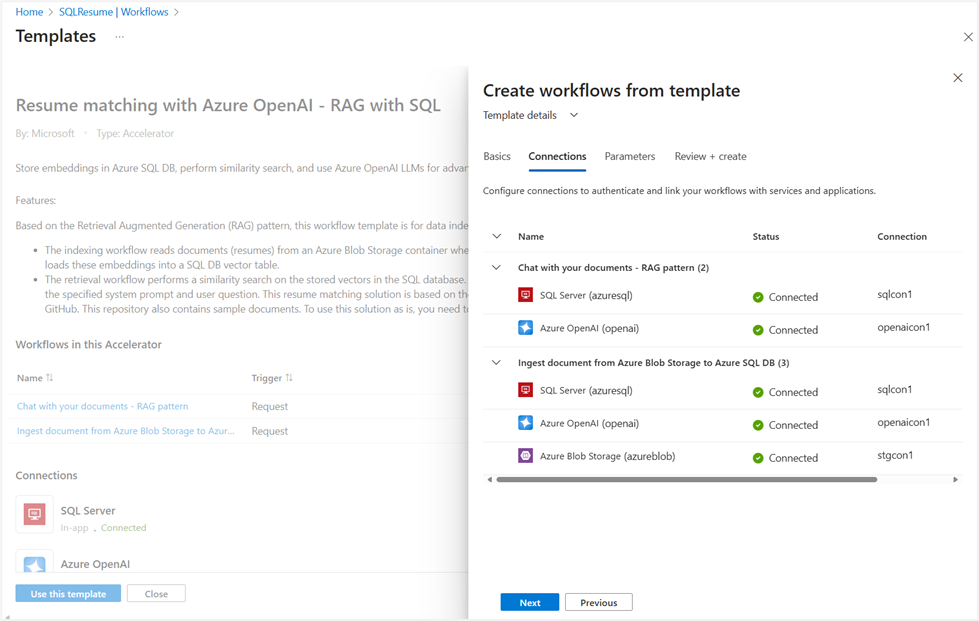The image size is (979, 621).
Task: Click large SQL Server icon in Templates Connections section
Action: (x=34, y=514)
